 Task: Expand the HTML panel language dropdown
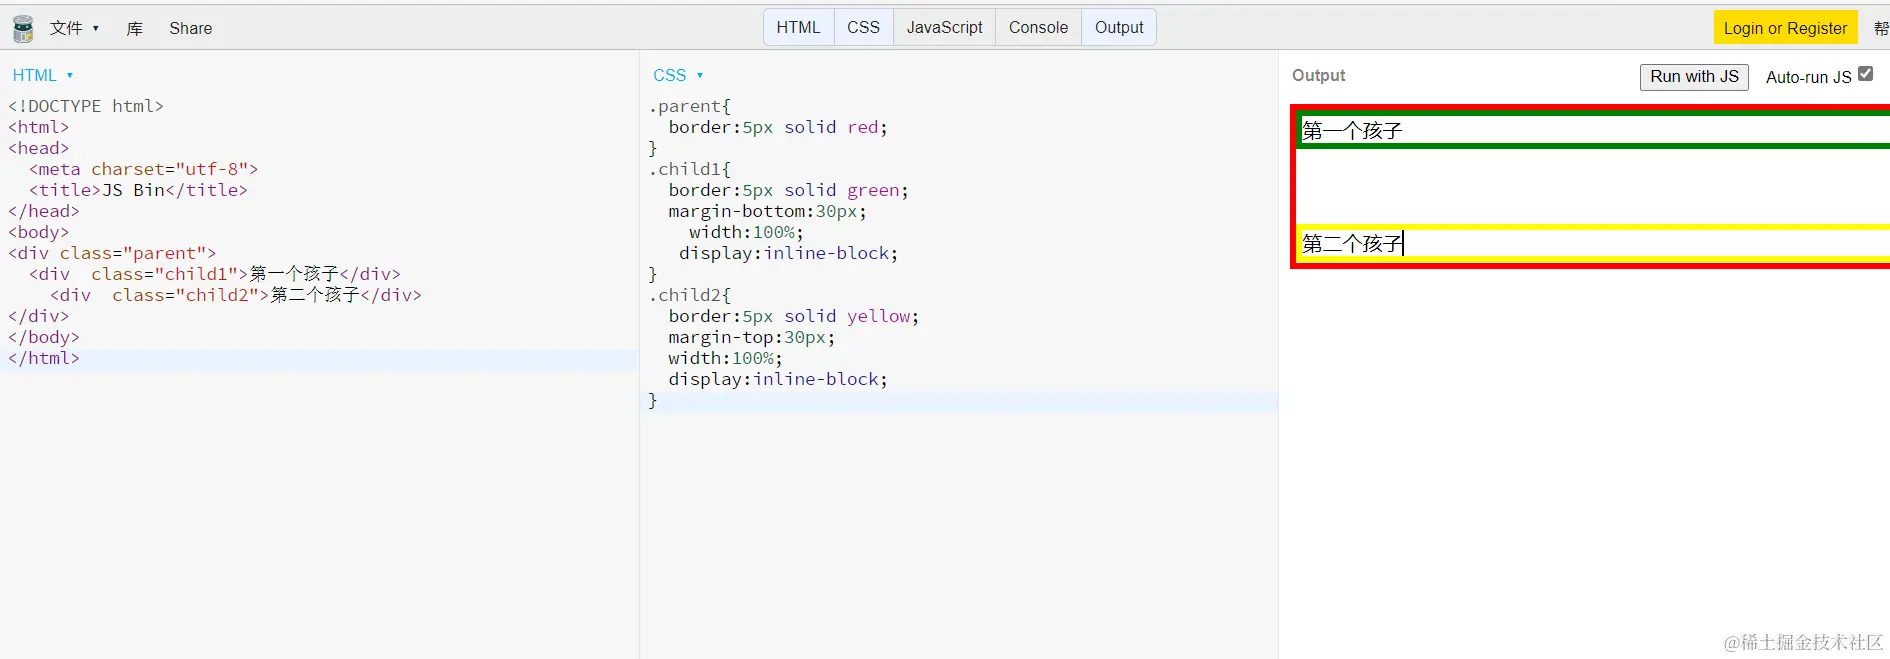pyautogui.click(x=42, y=75)
